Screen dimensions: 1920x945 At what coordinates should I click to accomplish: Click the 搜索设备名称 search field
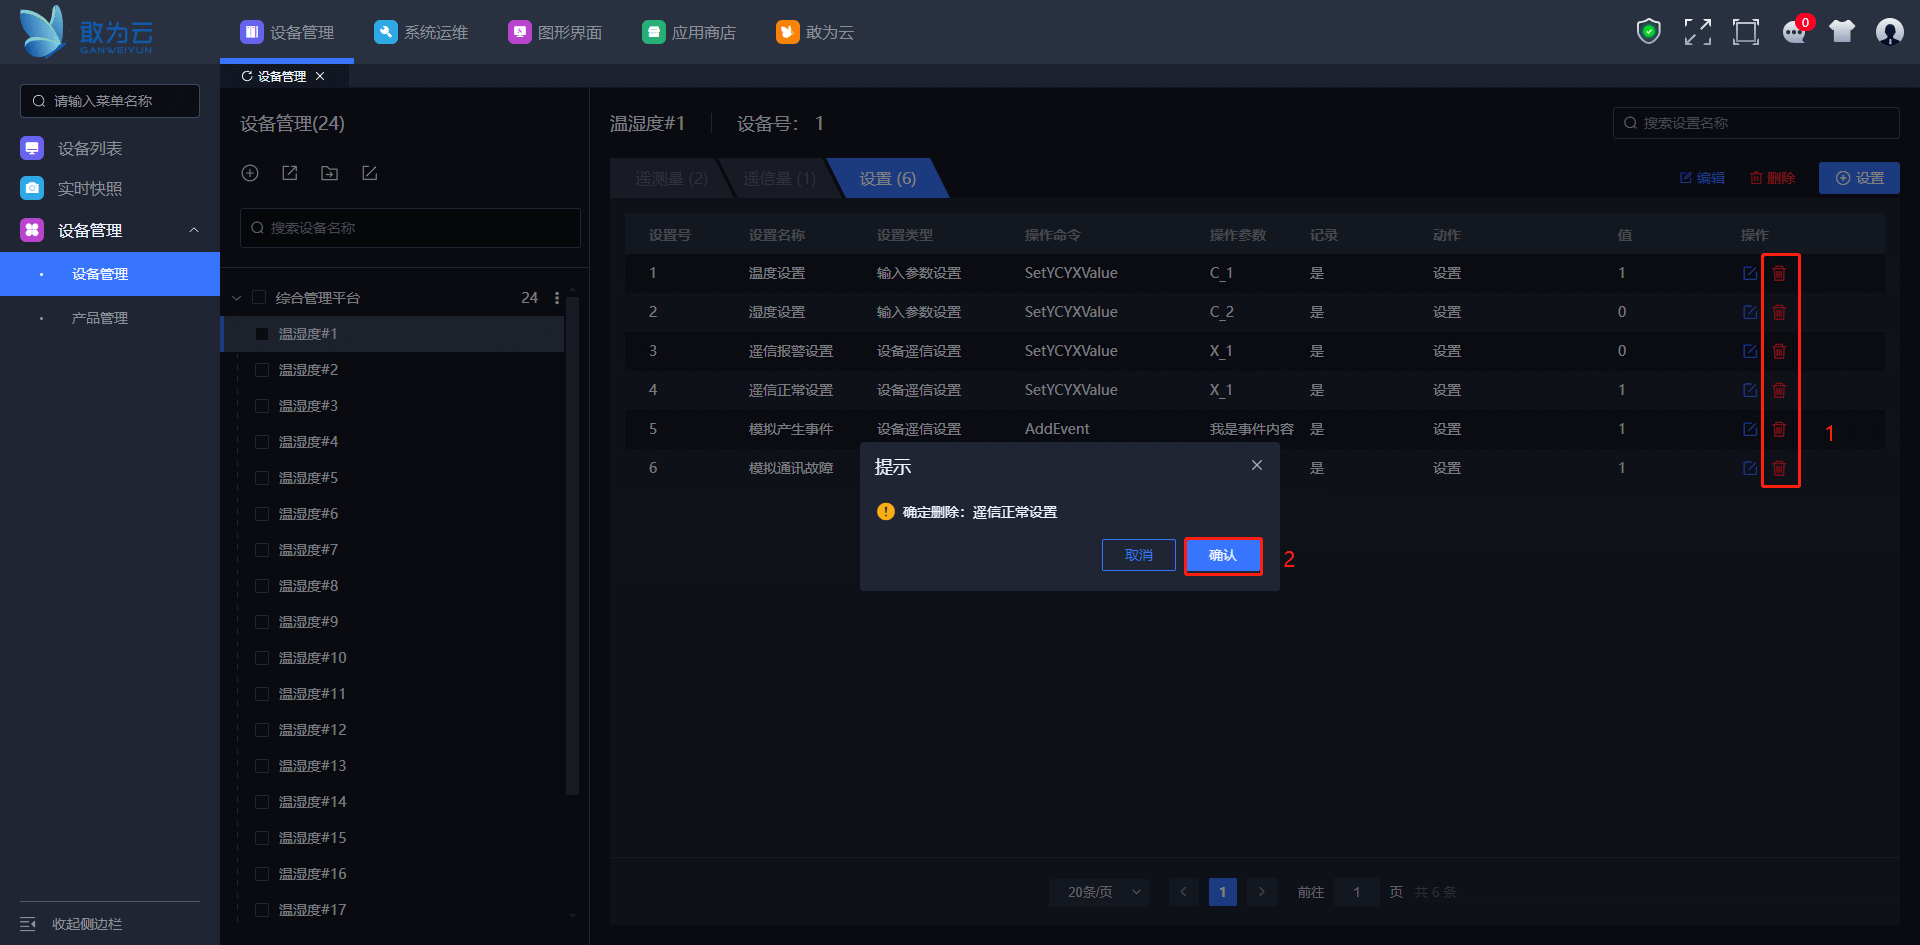tap(410, 228)
